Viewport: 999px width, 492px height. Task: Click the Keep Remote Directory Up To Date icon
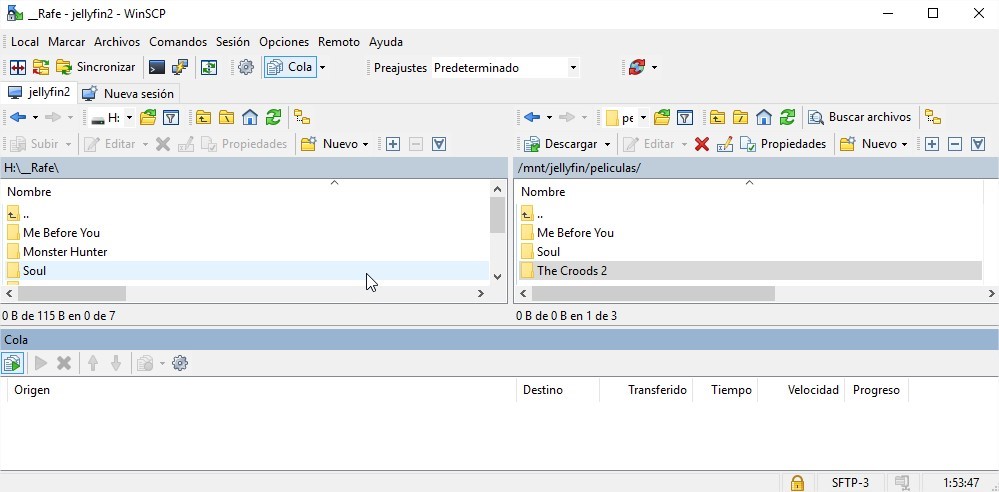pyautogui.click(x=209, y=67)
